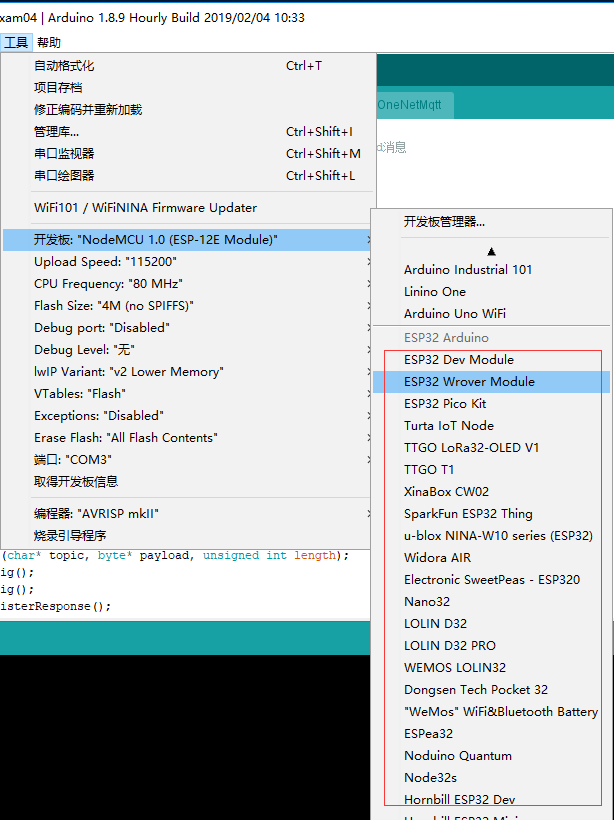Screen dimensions: 614x820
Task: Select Nano32 board
Action: [491, 602]
